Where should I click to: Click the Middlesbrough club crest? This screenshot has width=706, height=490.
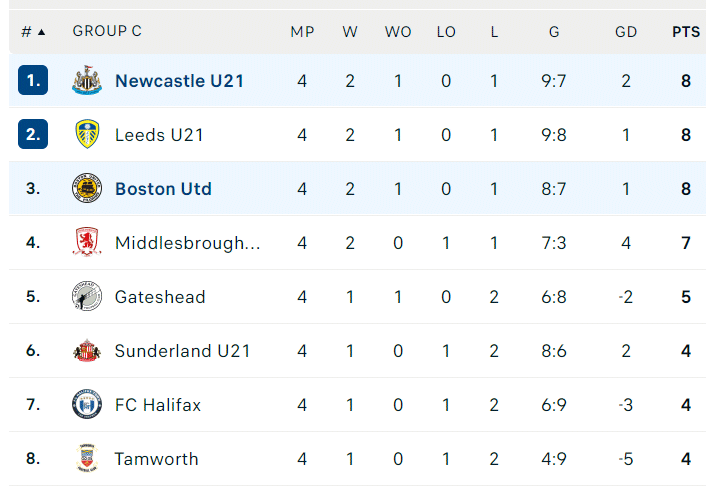click(87, 242)
